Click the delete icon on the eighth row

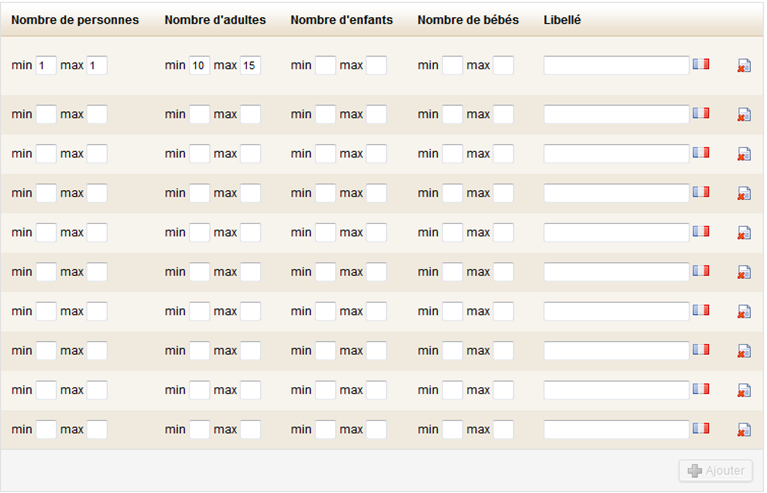[x=744, y=351]
